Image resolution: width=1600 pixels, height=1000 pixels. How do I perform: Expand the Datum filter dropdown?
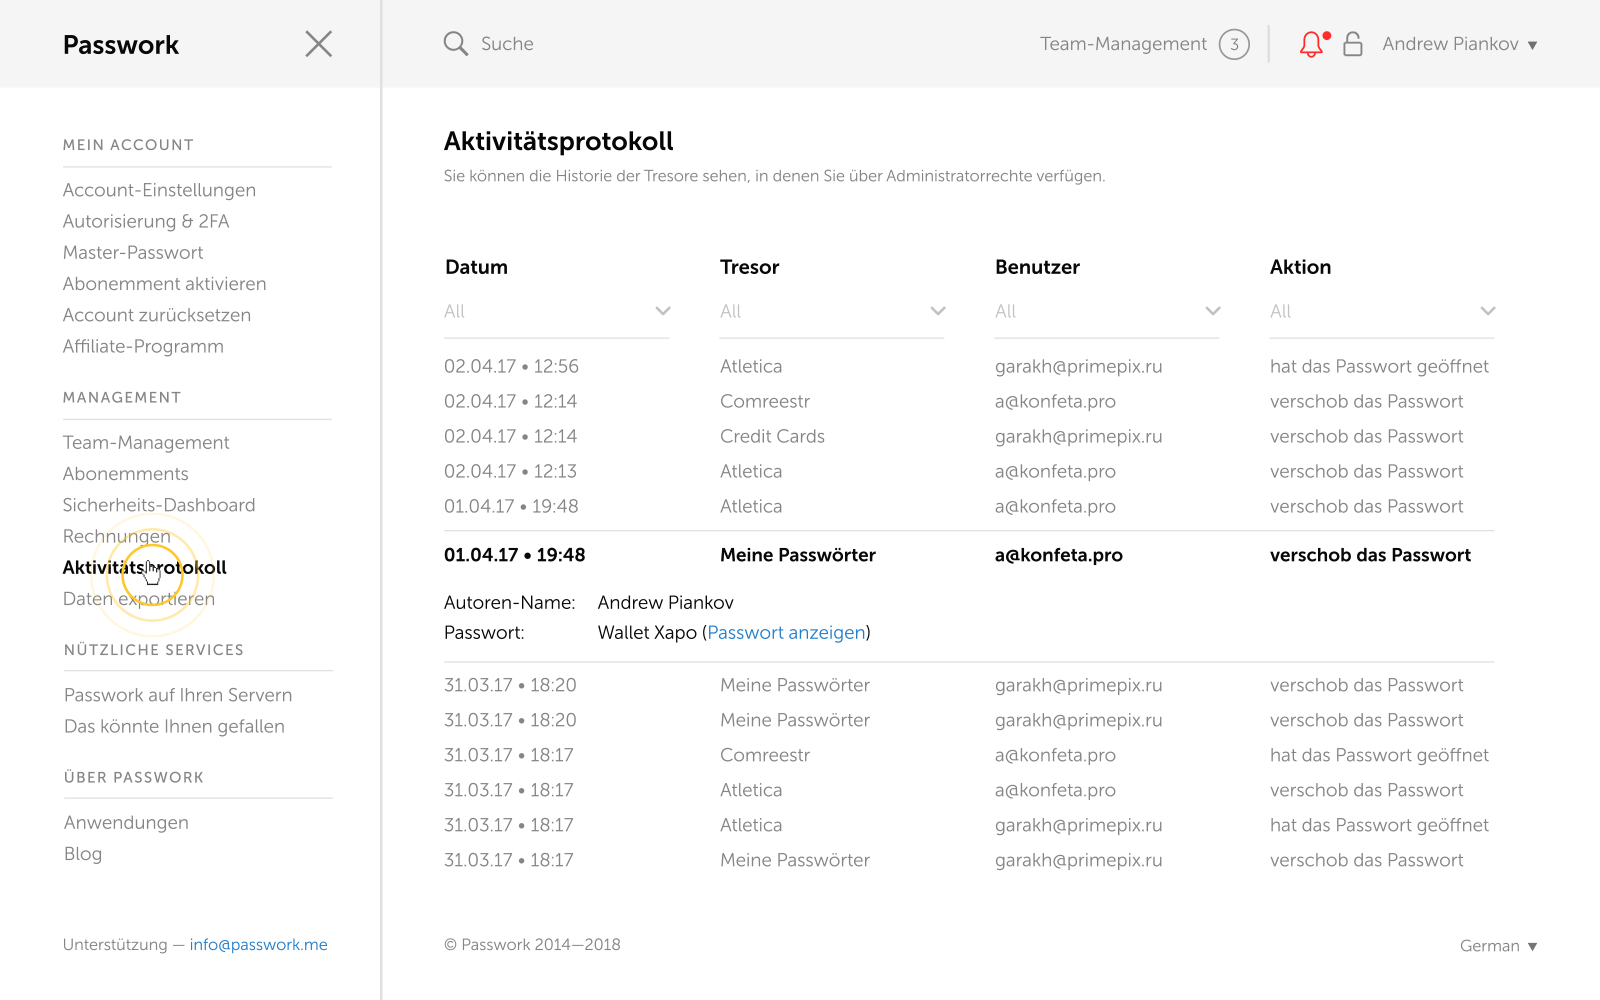[557, 312]
